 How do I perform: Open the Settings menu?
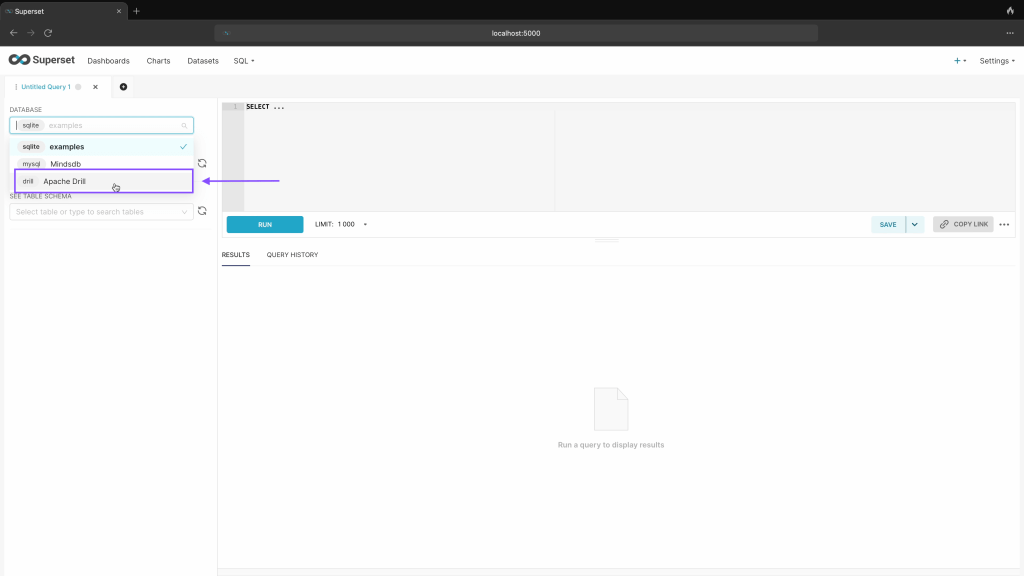tap(996, 61)
